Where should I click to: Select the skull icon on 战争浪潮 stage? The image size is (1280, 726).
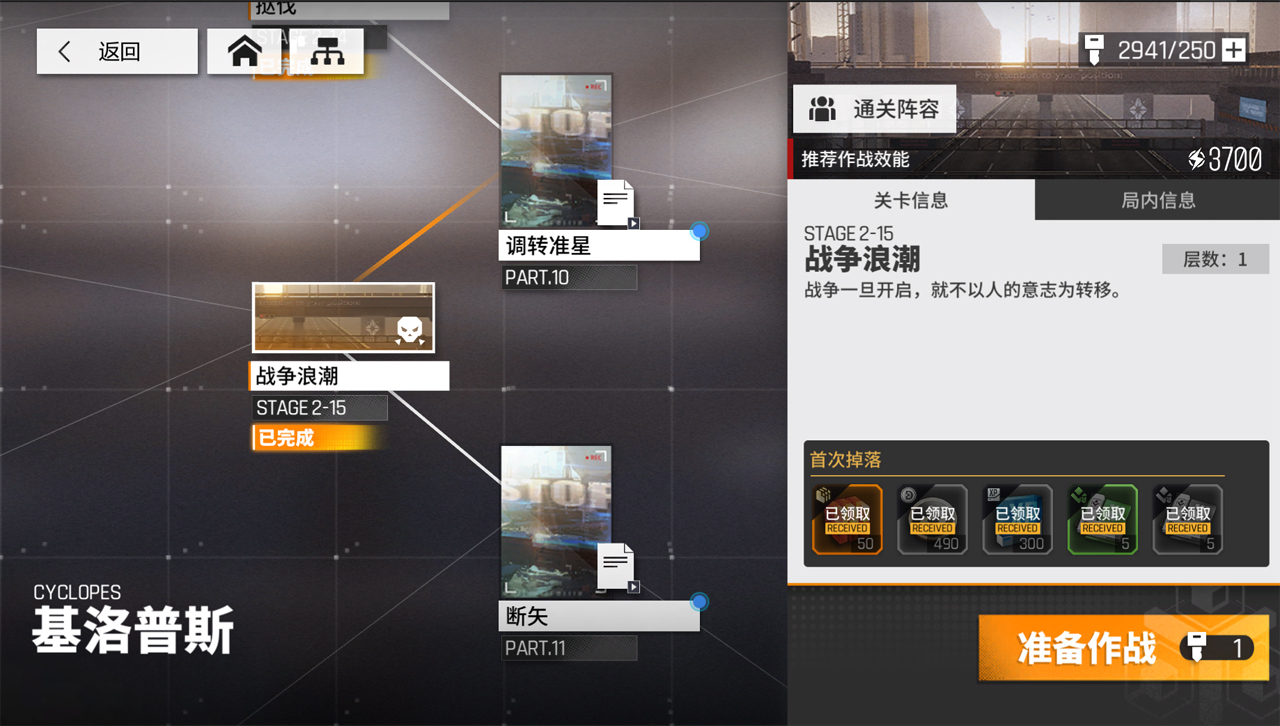[410, 329]
